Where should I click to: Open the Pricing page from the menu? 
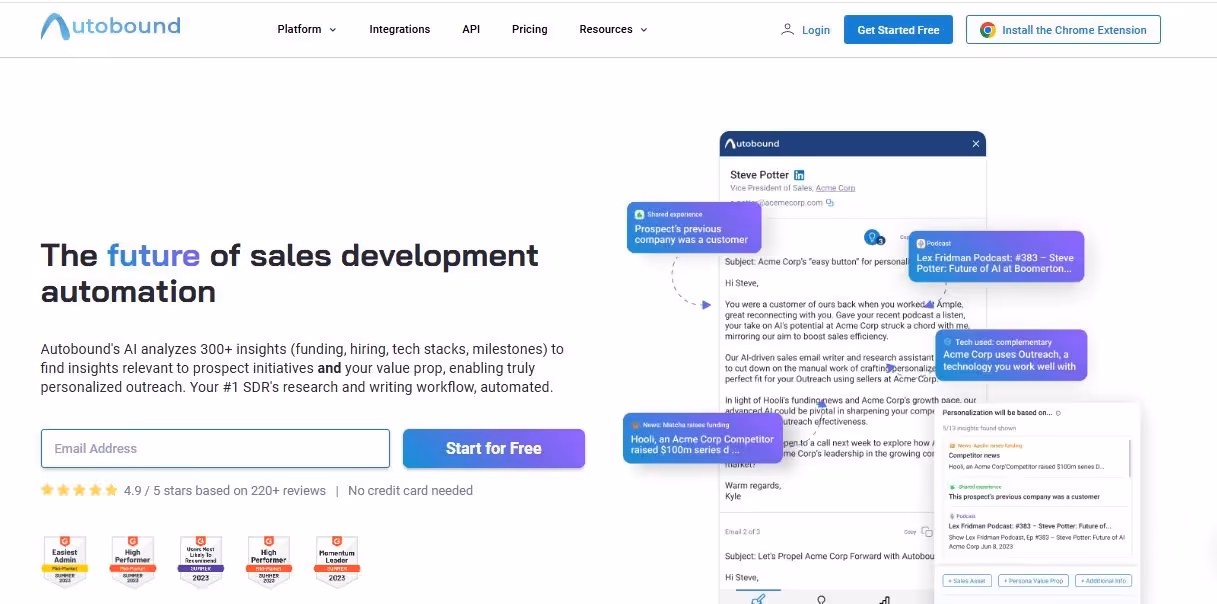529,29
